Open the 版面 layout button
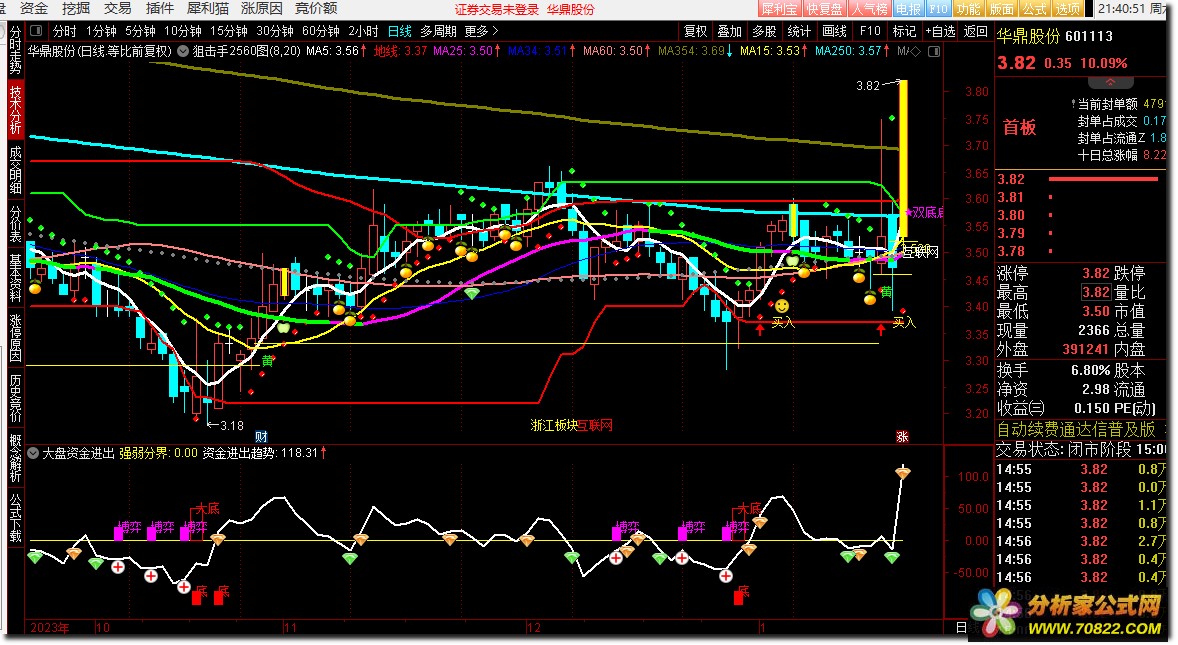This screenshot has height=645, width=1178. (1001, 9)
